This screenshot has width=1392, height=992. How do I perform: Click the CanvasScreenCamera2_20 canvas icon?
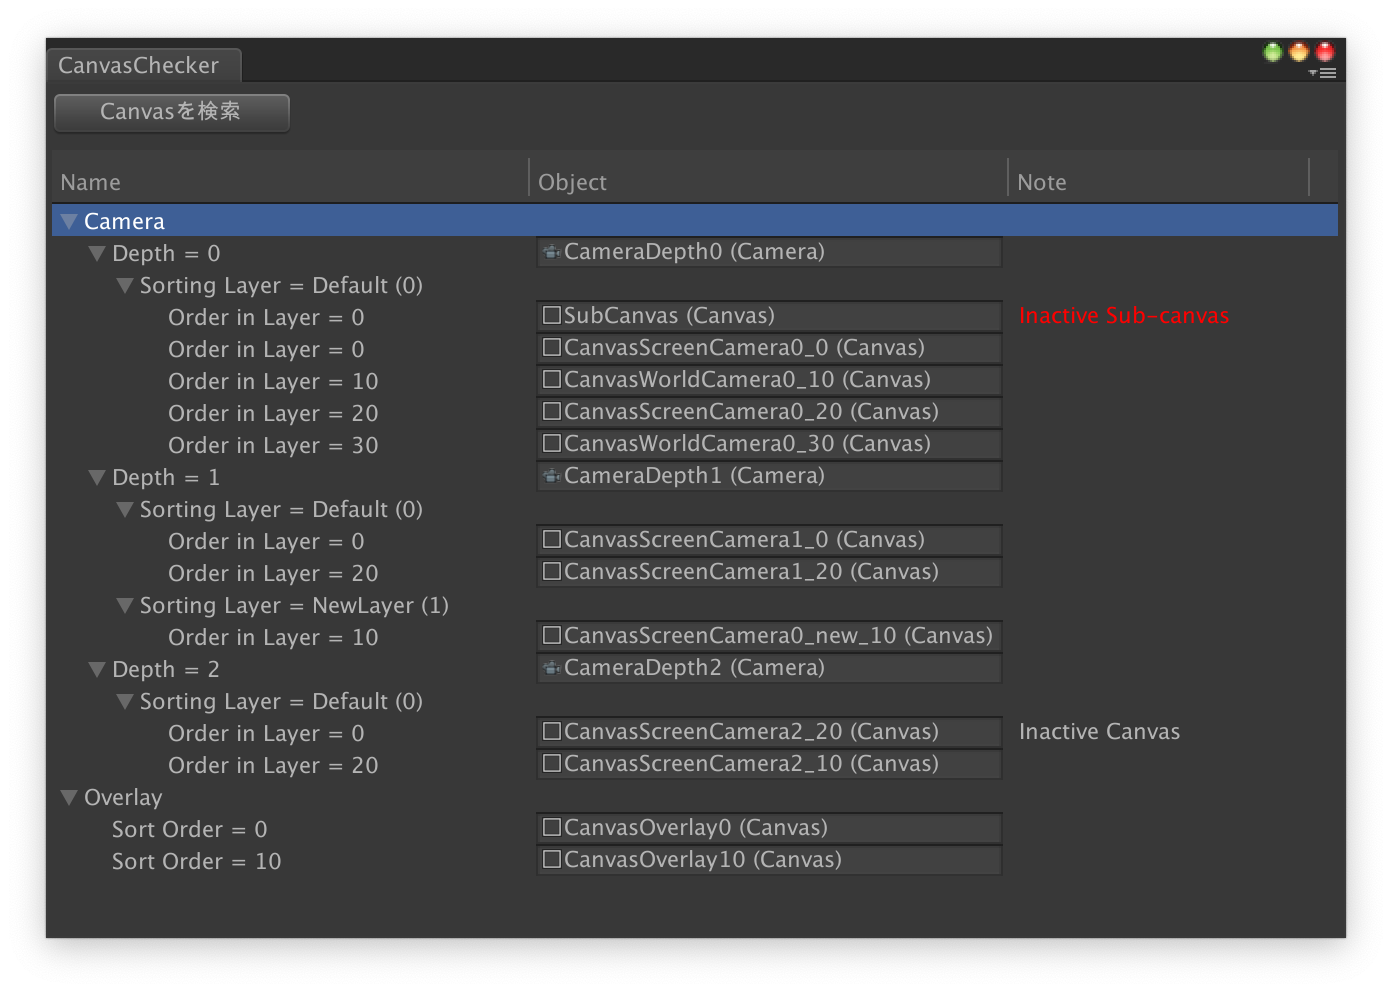click(x=551, y=732)
